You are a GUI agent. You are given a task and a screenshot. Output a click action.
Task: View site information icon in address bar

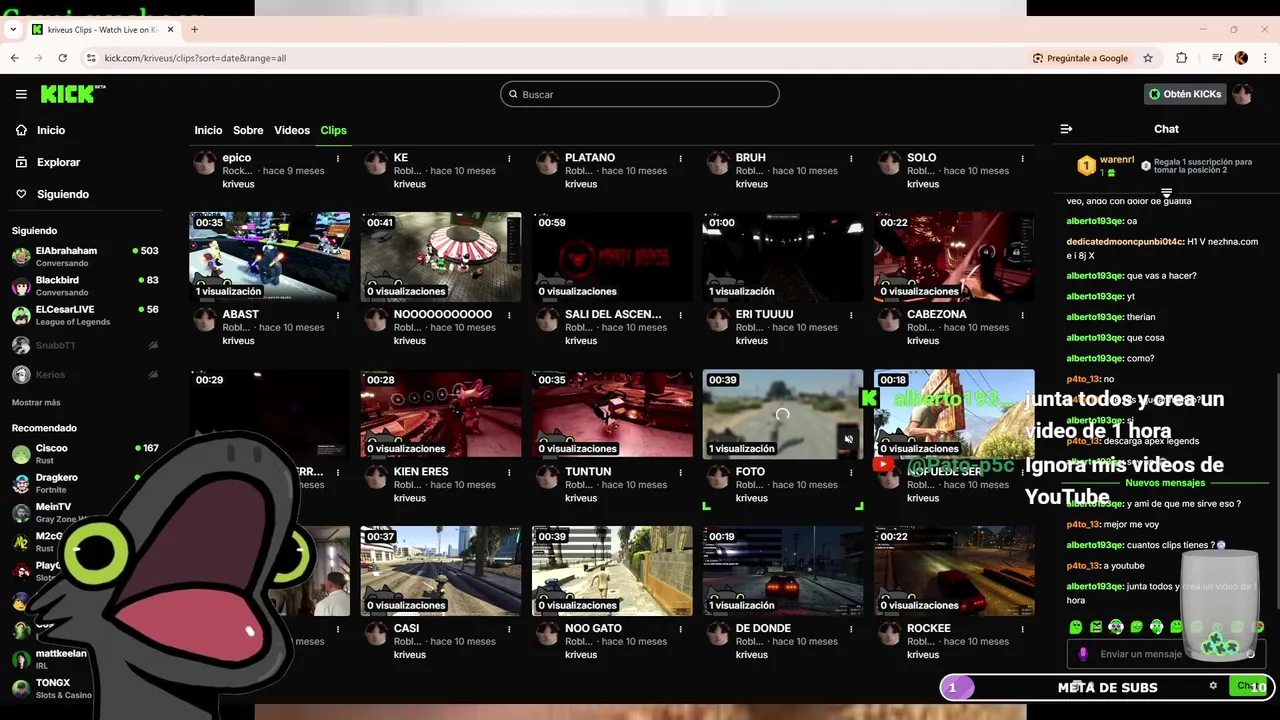point(91,58)
